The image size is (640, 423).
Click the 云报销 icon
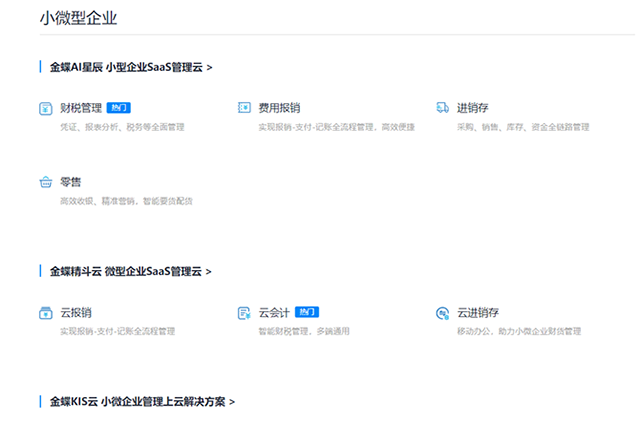click(46, 313)
